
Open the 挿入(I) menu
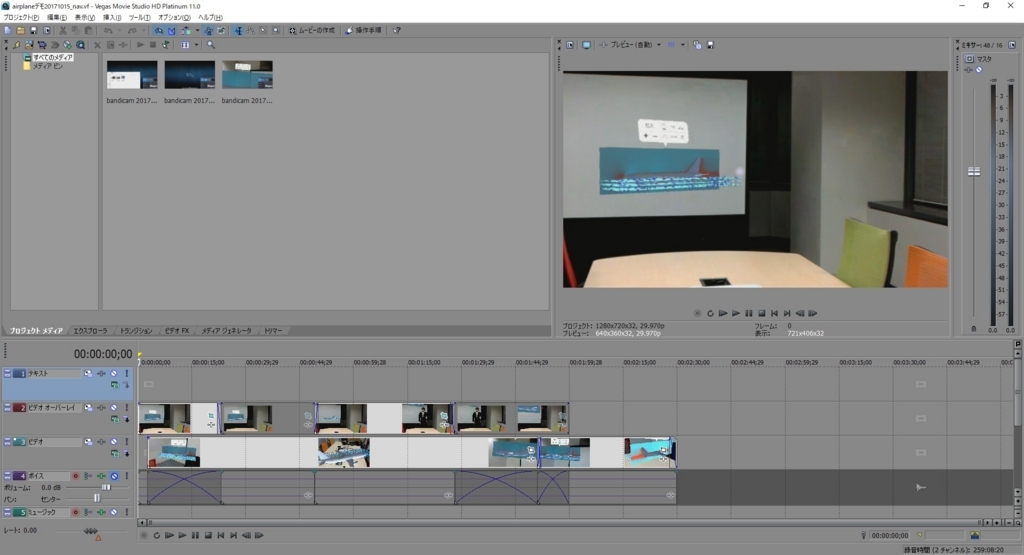(x=112, y=18)
